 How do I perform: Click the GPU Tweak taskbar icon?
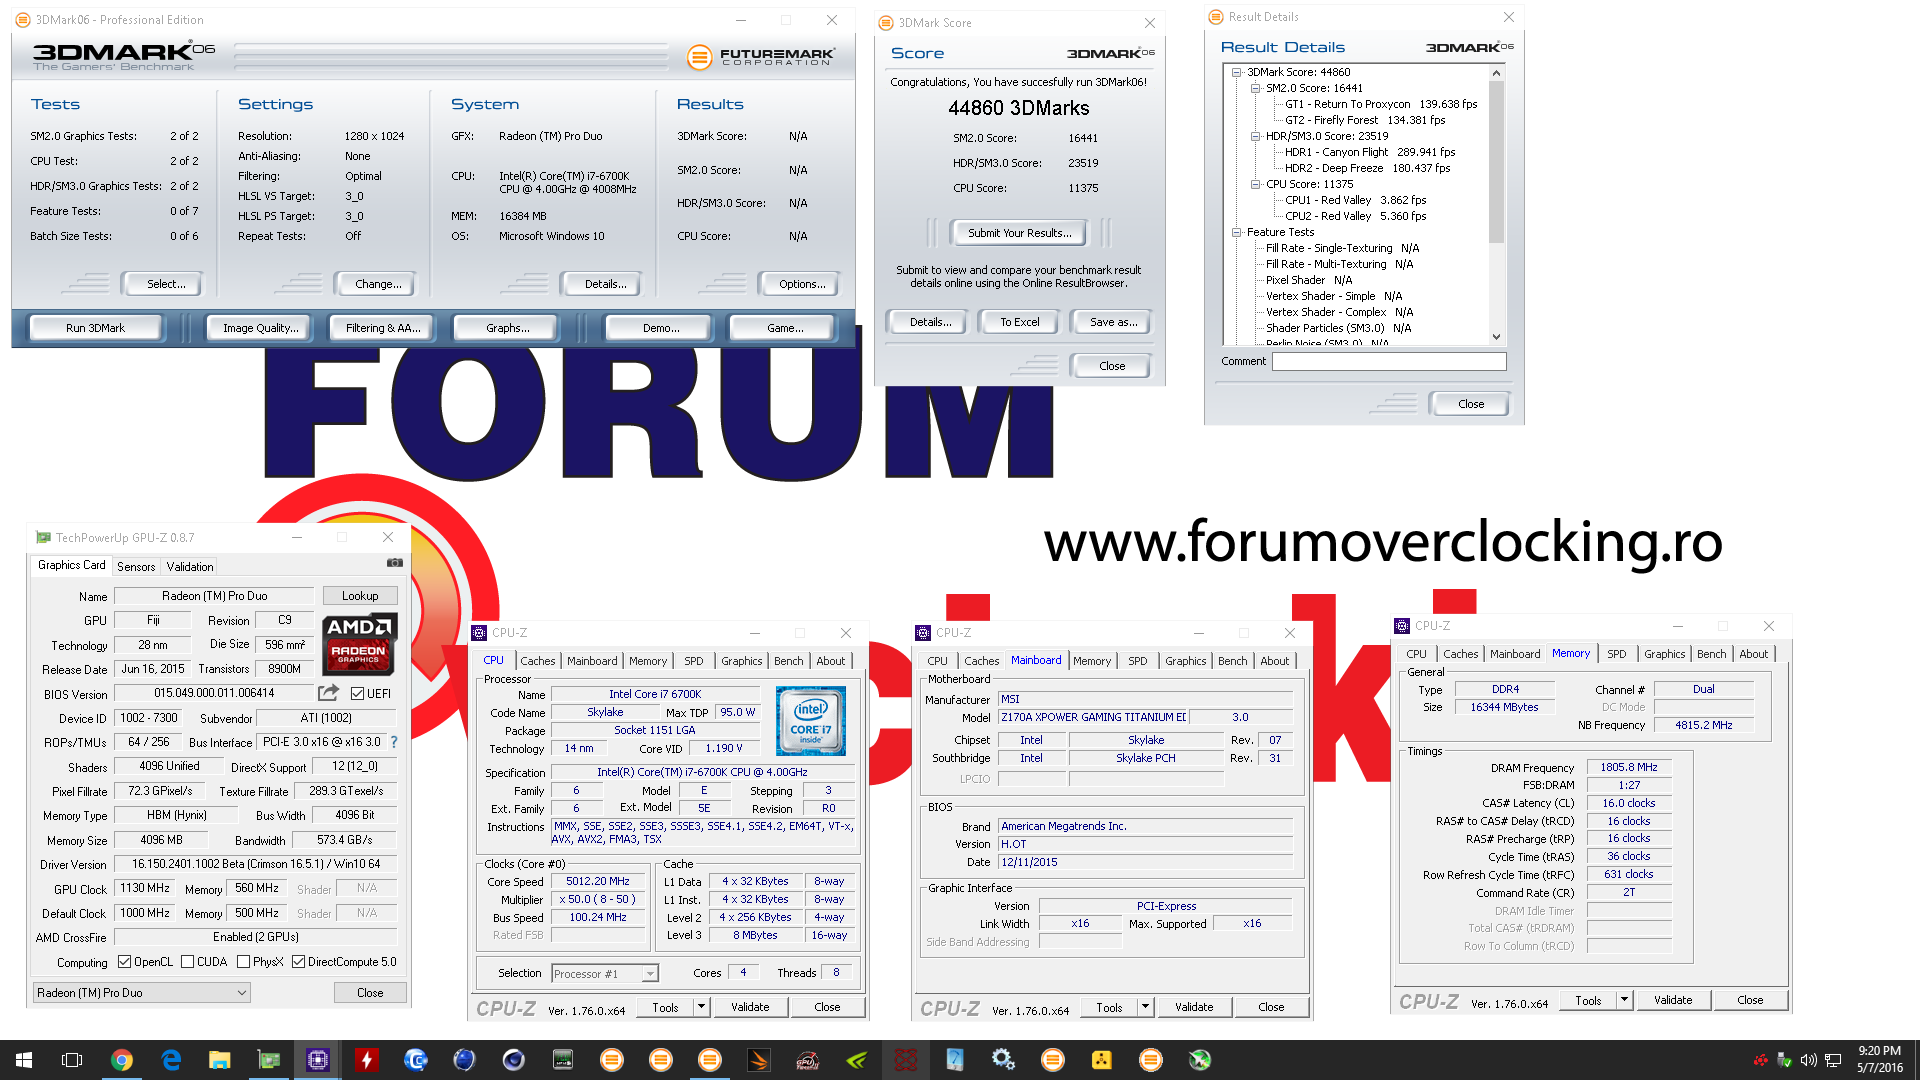tap(808, 1060)
